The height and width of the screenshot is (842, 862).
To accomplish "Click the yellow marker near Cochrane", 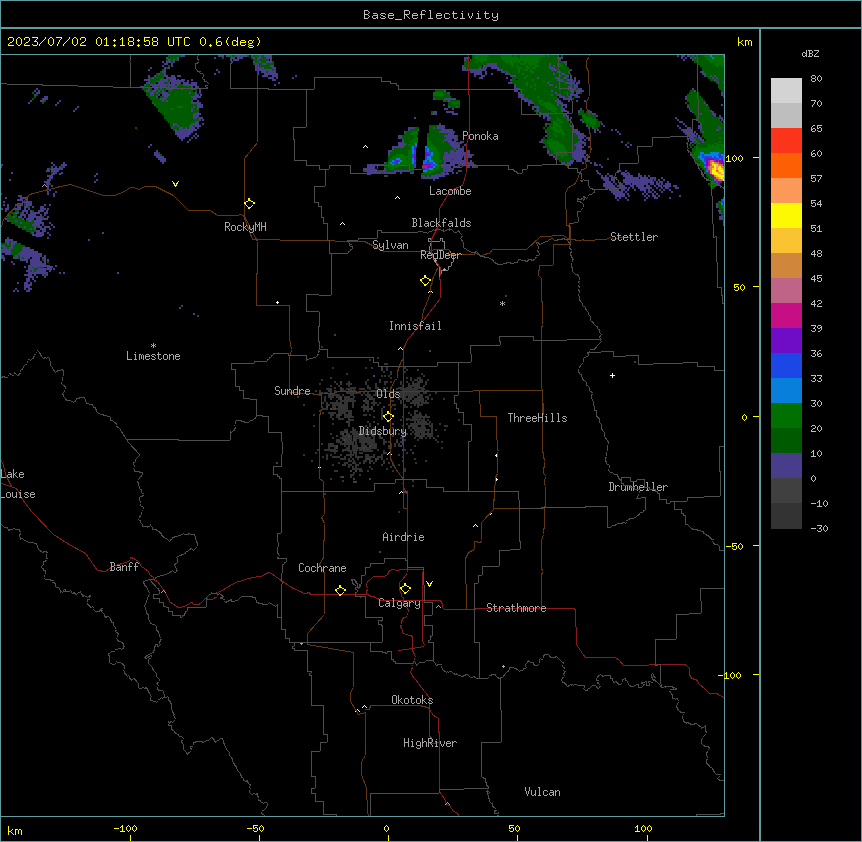I will tap(340, 590).
